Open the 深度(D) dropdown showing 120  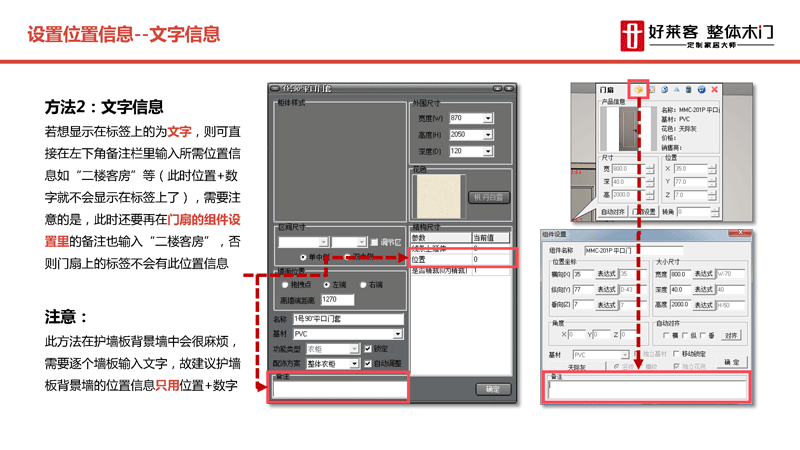pyautogui.click(x=488, y=151)
